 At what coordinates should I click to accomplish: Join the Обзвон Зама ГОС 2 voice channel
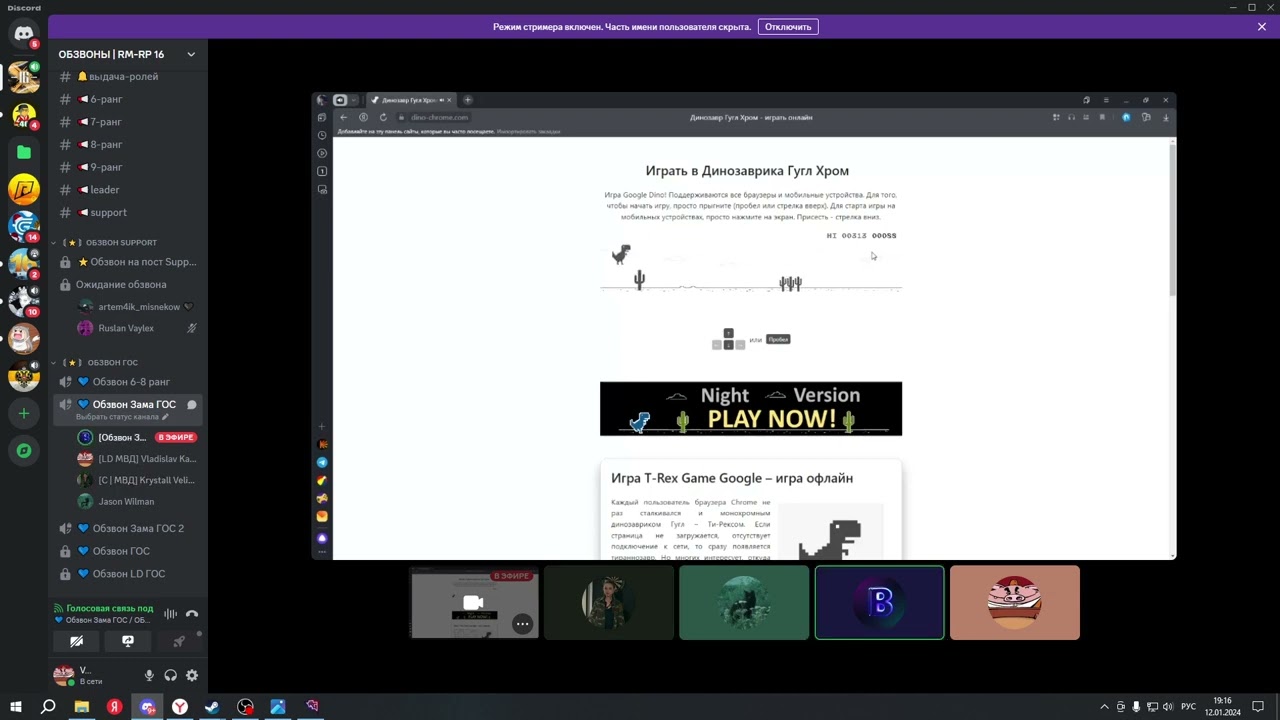tap(127, 528)
